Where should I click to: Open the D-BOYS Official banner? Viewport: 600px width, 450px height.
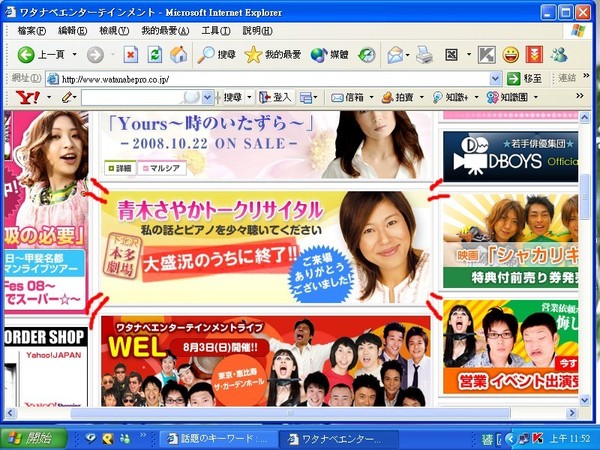point(510,157)
